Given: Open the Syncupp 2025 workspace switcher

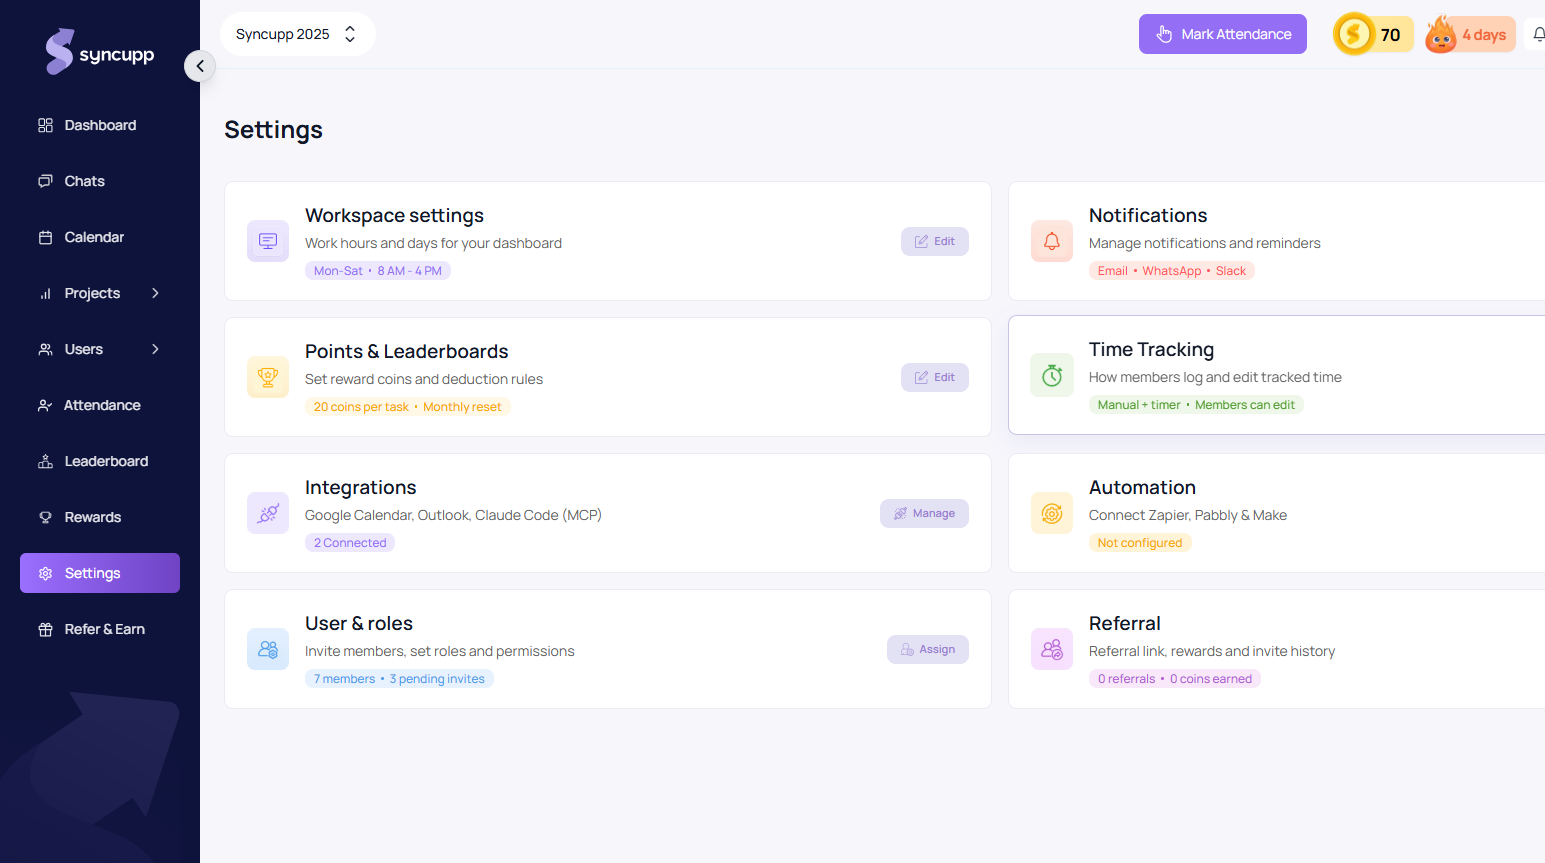Looking at the screenshot, I should click(x=298, y=34).
